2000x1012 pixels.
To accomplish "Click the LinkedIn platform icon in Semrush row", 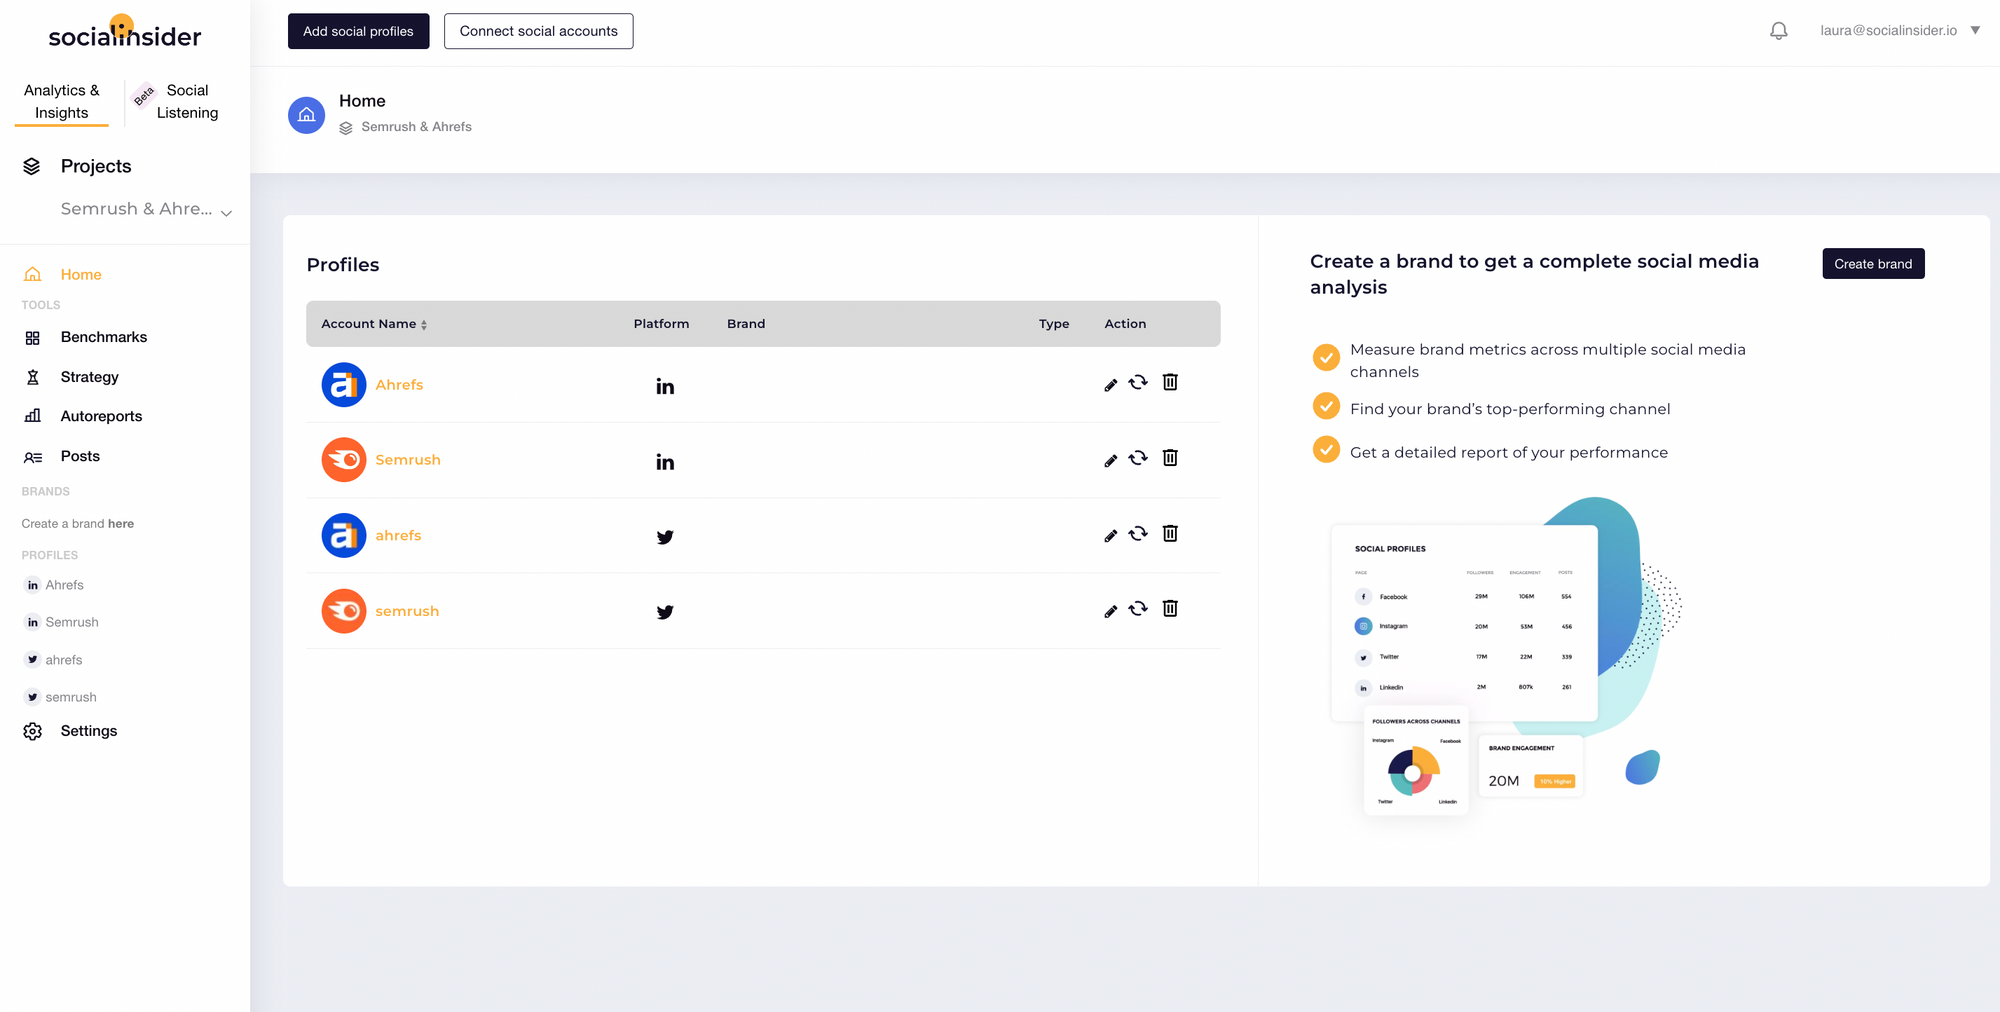I will click(665, 461).
